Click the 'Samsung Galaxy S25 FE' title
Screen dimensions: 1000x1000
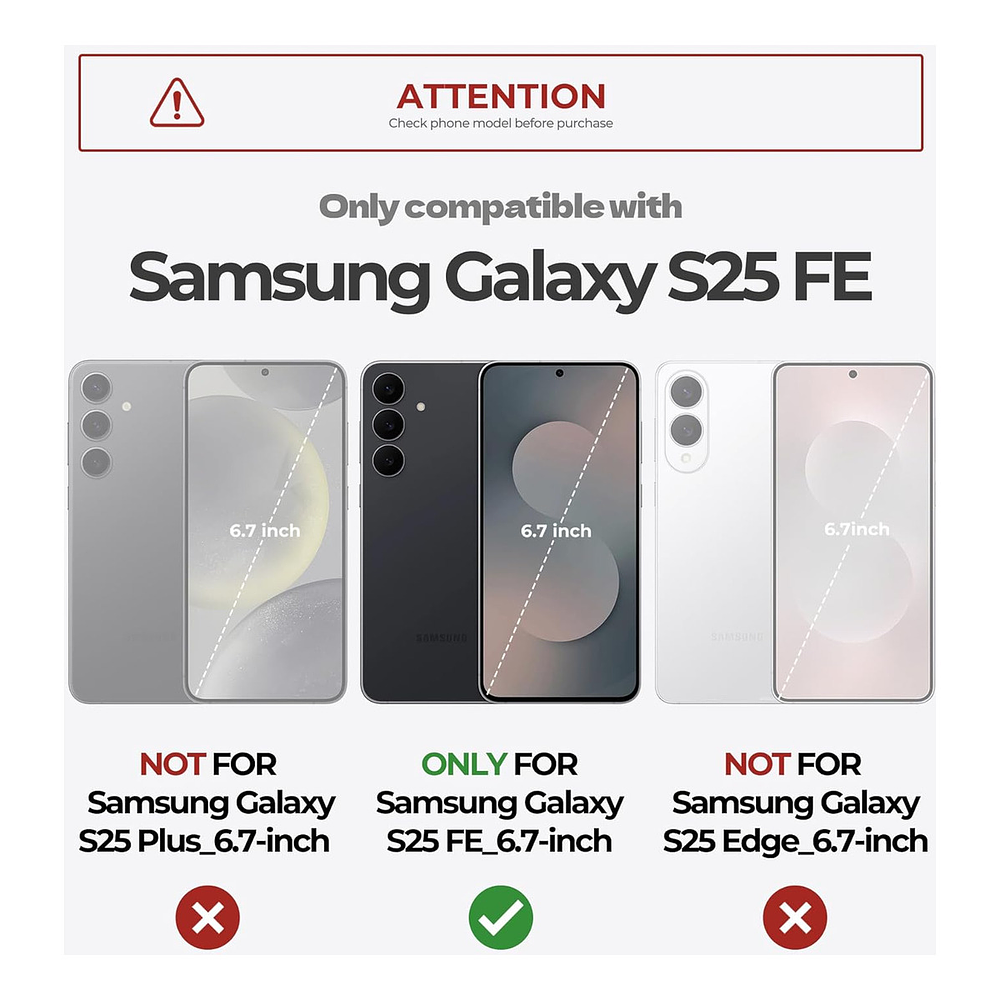tap(501, 277)
